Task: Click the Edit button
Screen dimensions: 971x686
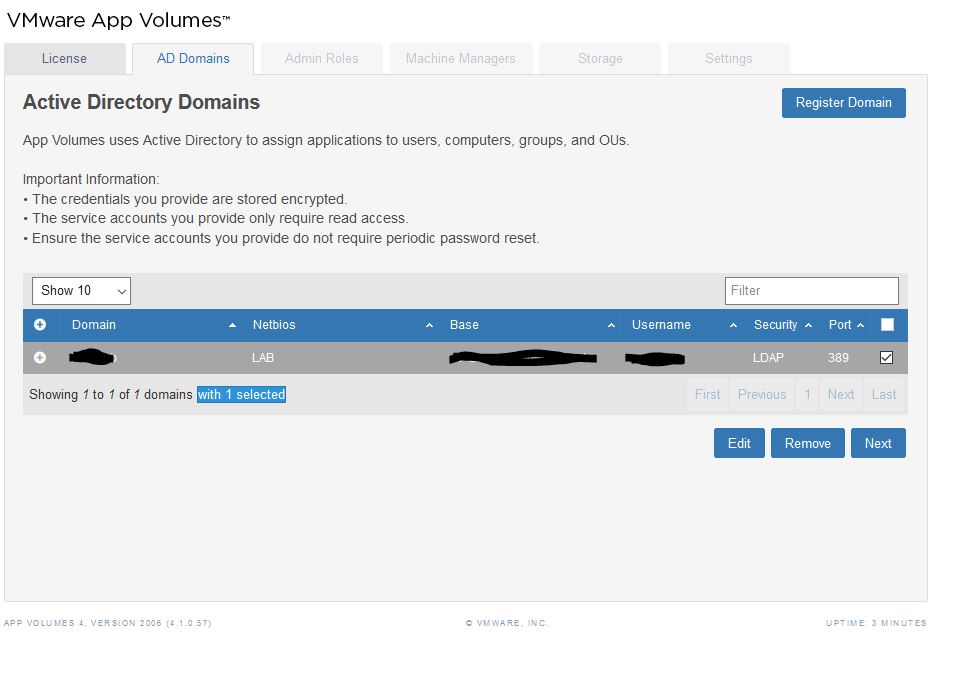Action: 739,443
